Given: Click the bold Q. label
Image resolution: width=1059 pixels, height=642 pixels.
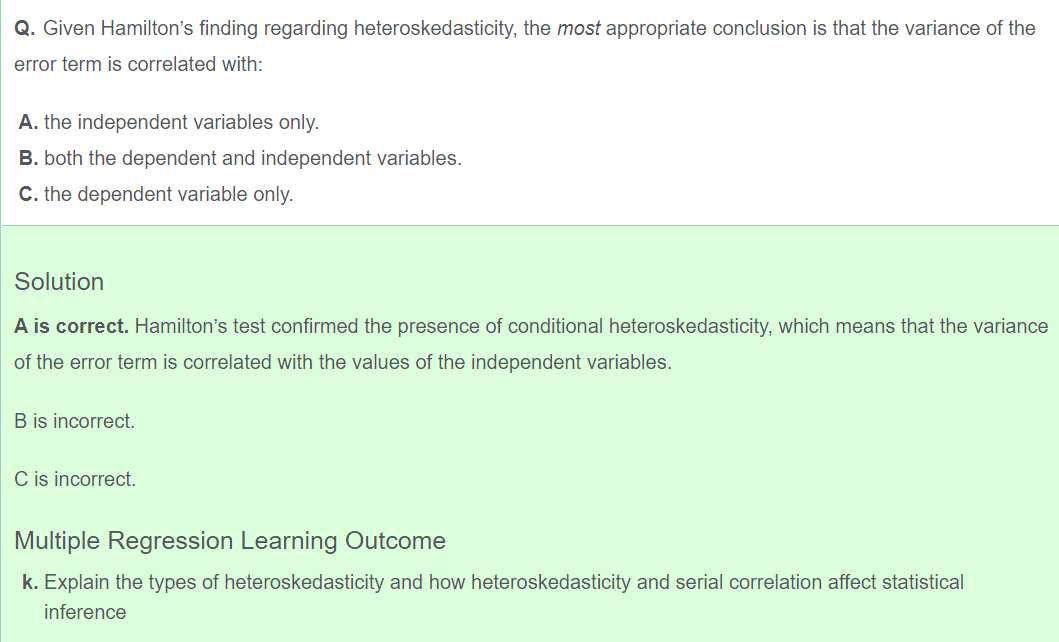Looking at the screenshot, I should pos(25,28).
